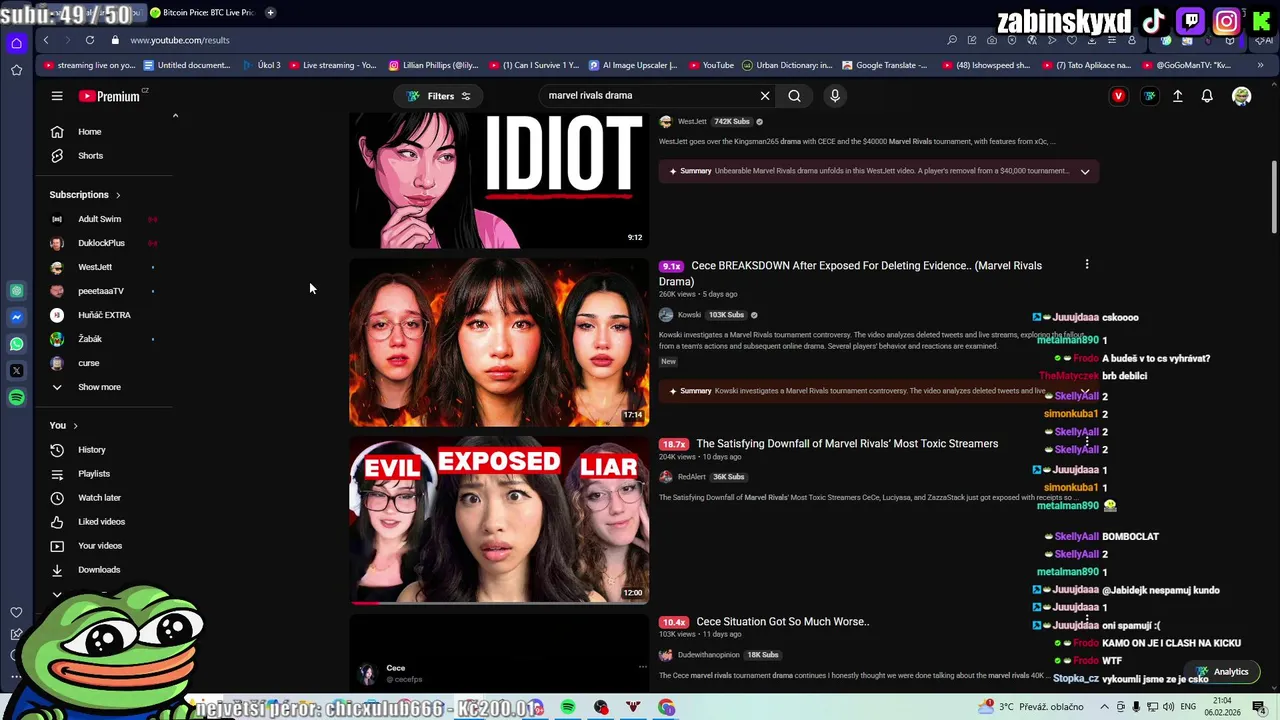Expand the first video's Summary chevron
Viewport: 1280px width, 720px height.
point(1085,171)
